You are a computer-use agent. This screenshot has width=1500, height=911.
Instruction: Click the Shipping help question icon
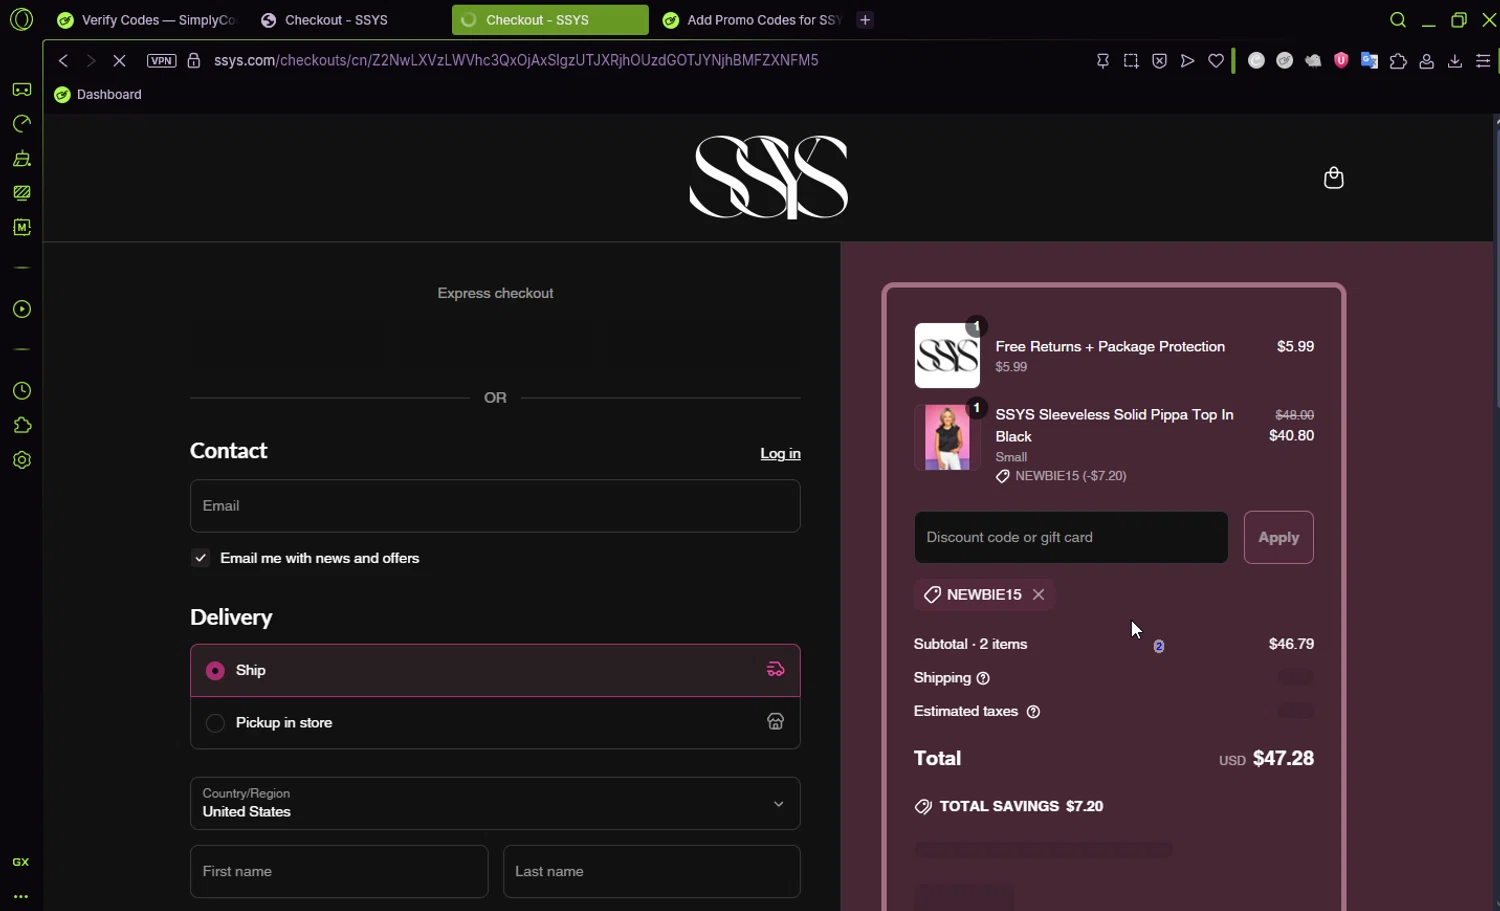tap(983, 678)
